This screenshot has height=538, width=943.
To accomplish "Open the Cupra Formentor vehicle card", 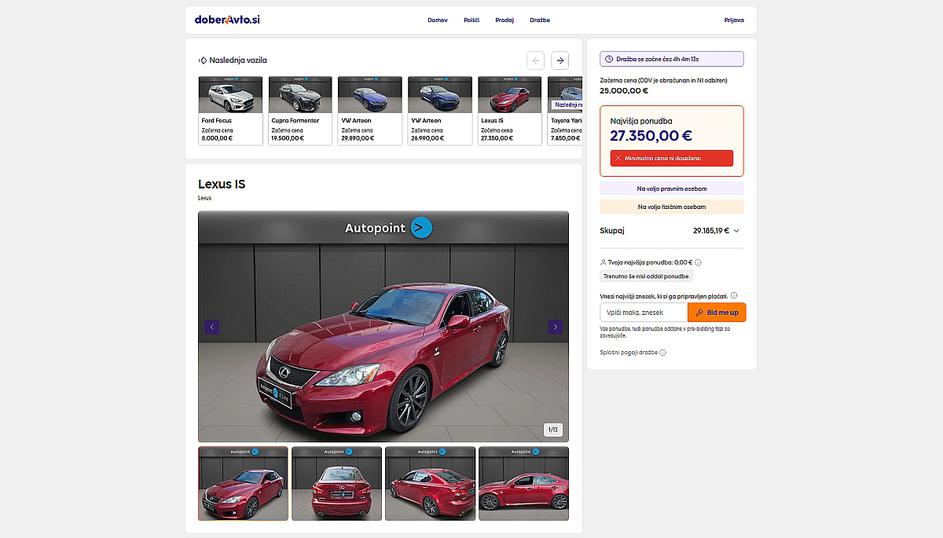I will pos(300,110).
